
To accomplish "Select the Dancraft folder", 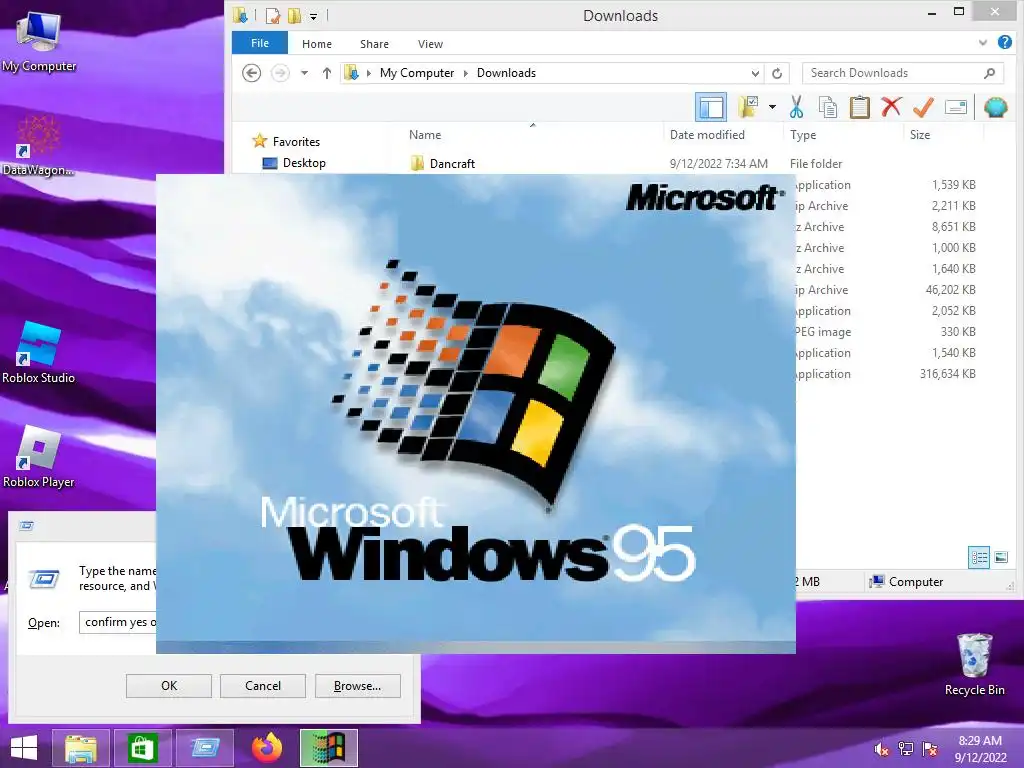I will click(452, 163).
